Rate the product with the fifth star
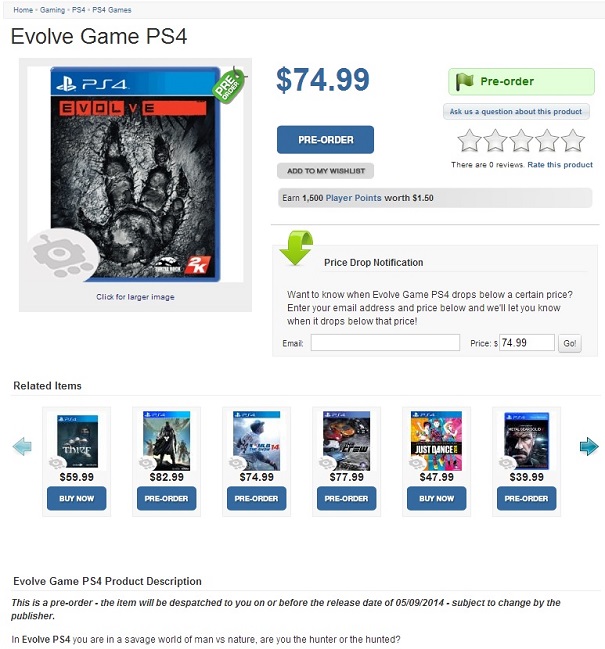The width and height of the screenshot is (605, 649). coord(573,140)
